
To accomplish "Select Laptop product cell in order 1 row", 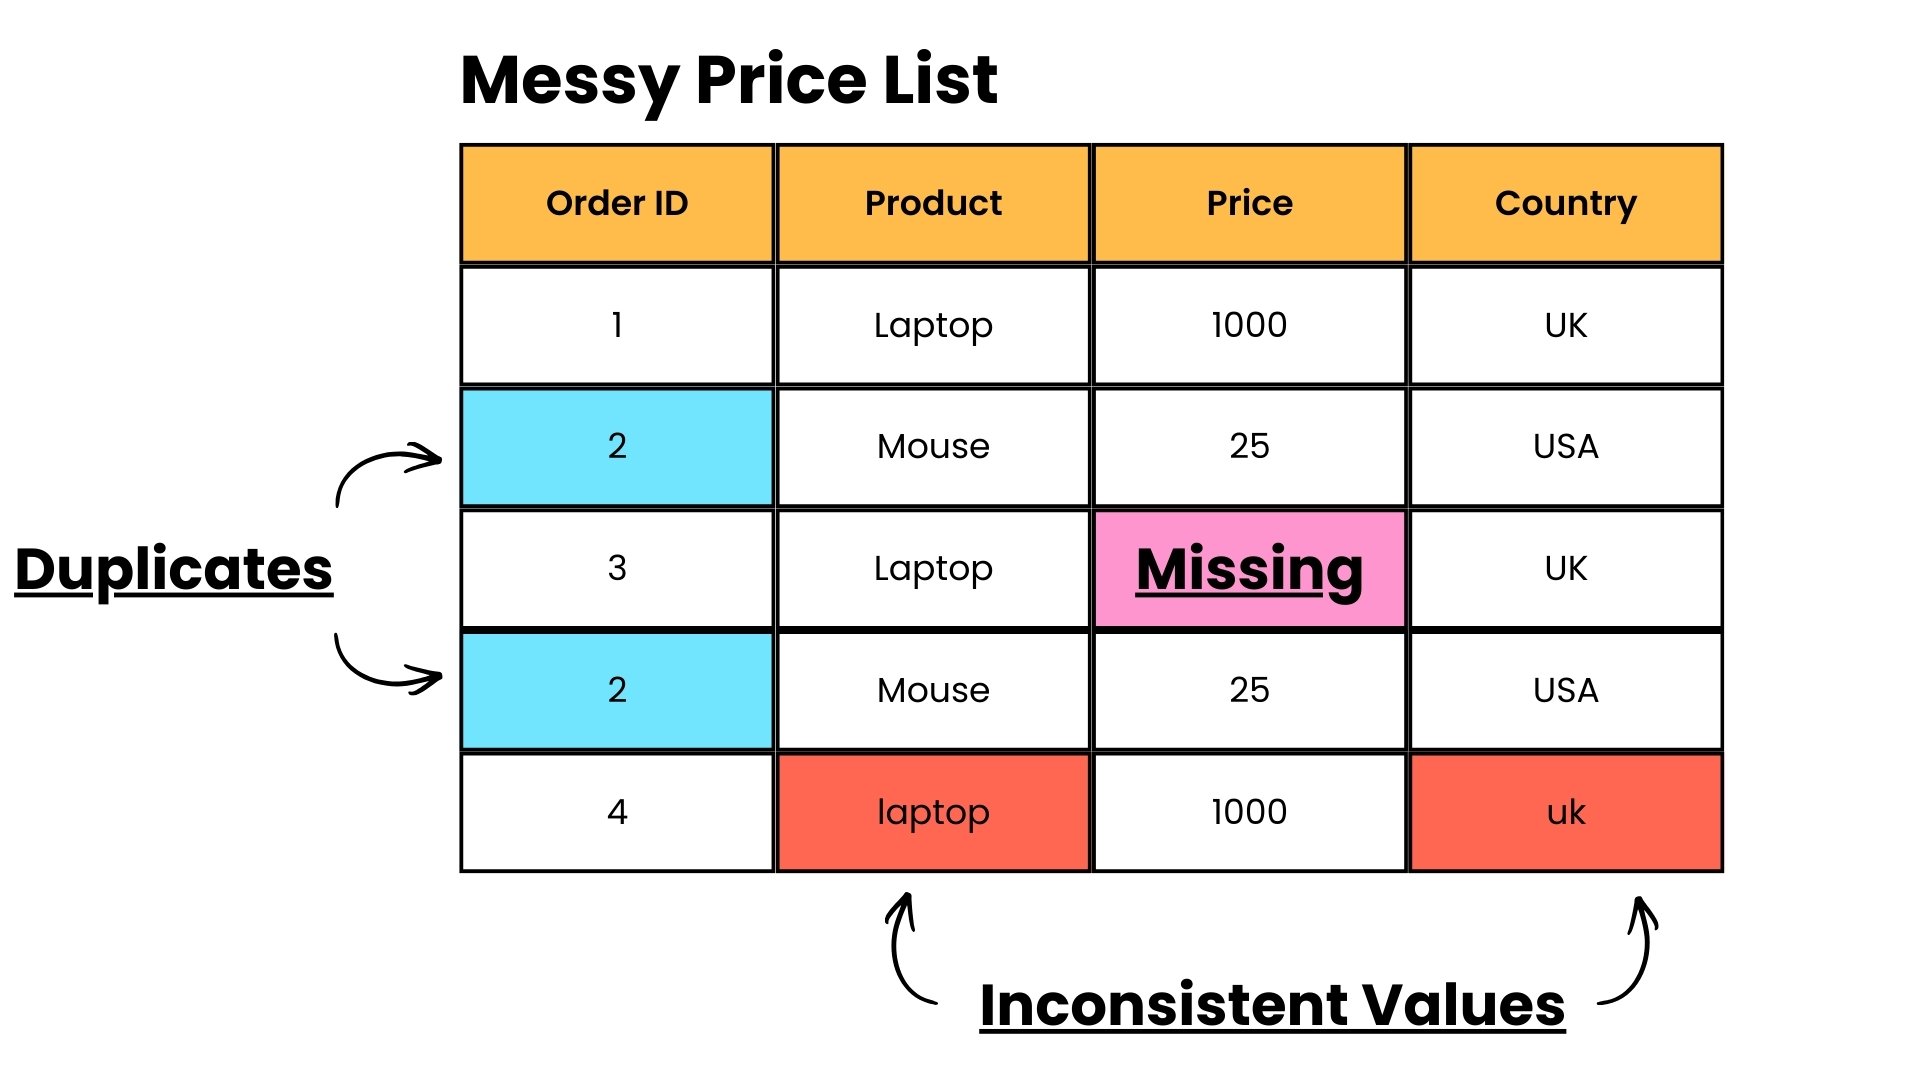I will 933,325.
